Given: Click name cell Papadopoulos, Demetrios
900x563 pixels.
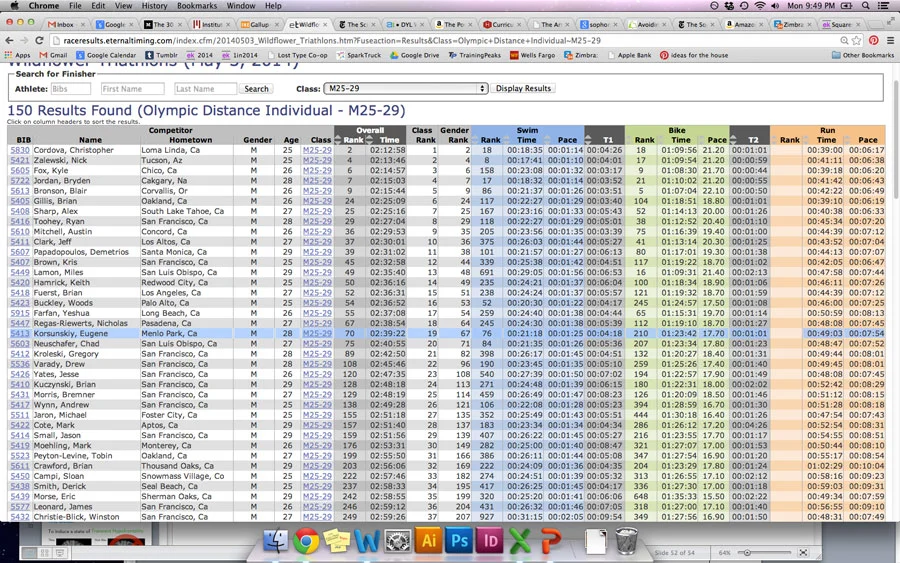Looking at the screenshot, I should coord(81,252).
